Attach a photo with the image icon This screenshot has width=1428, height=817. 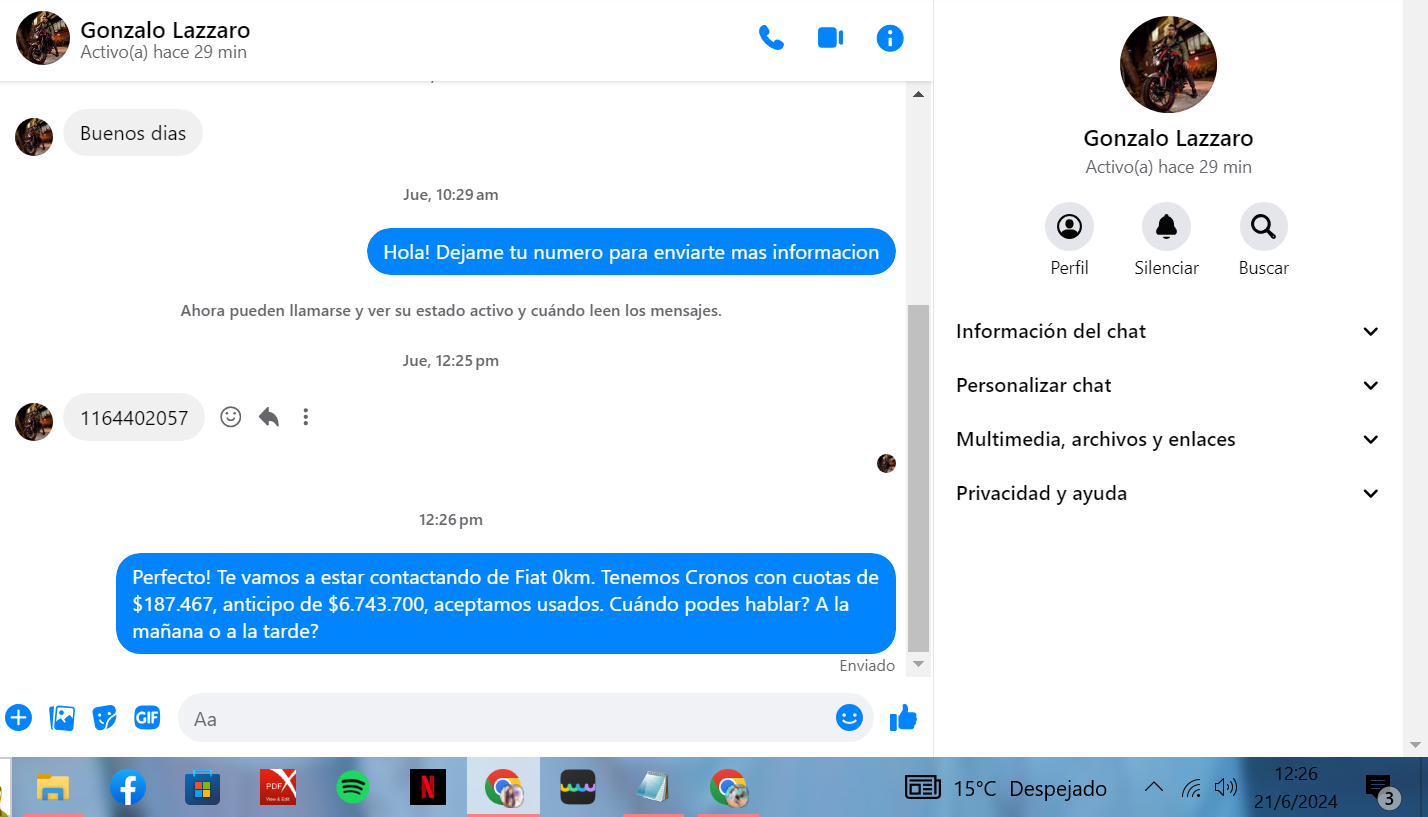click(62, 717)
